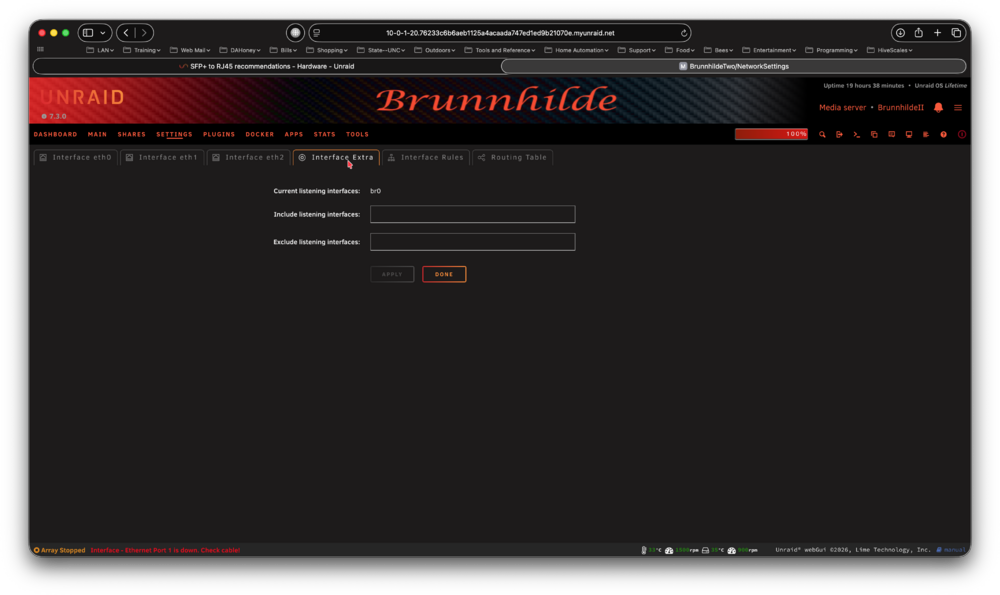Click the BrunnhildeII server name link
Screen dimensions: 1000x595
(901, 108)
